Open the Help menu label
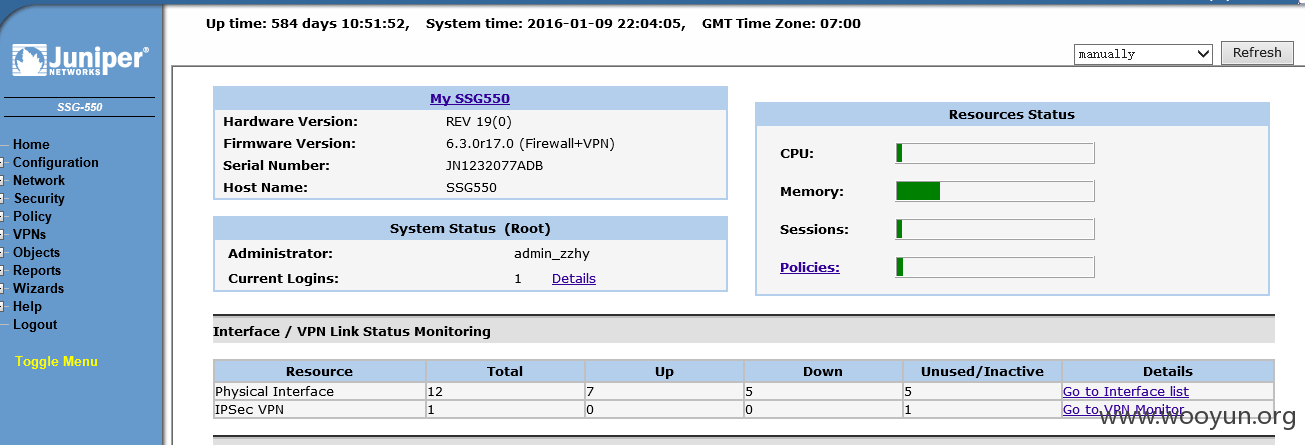This screenshot has height=445, width=1305. pos(27,306)
